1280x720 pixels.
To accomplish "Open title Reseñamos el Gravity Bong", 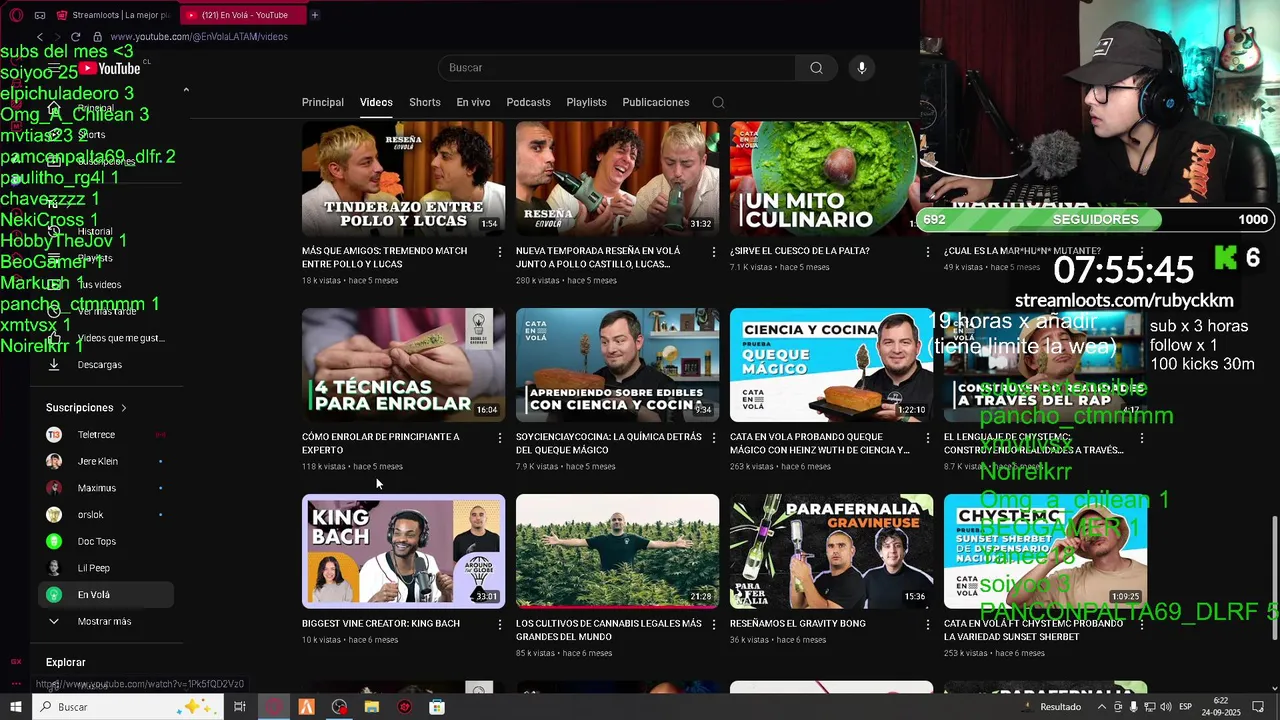I will point(798,624).
